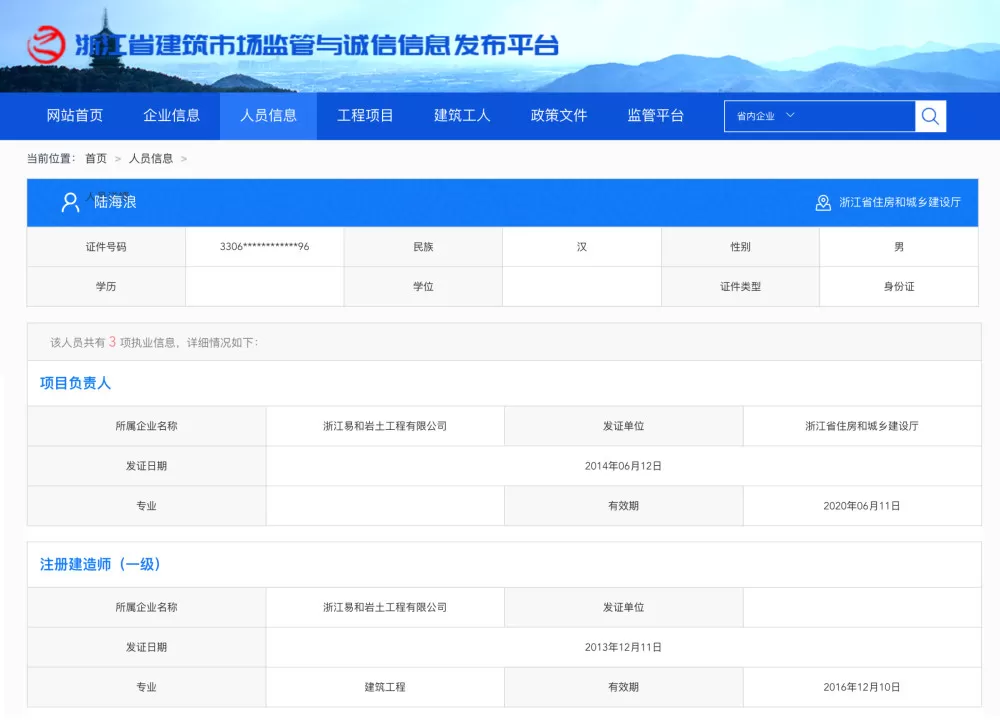The height and width of the screenshot is (721, 1000).
Task: Click the 人员信息 breadcrumb link
Action: (x=151, y=159)
